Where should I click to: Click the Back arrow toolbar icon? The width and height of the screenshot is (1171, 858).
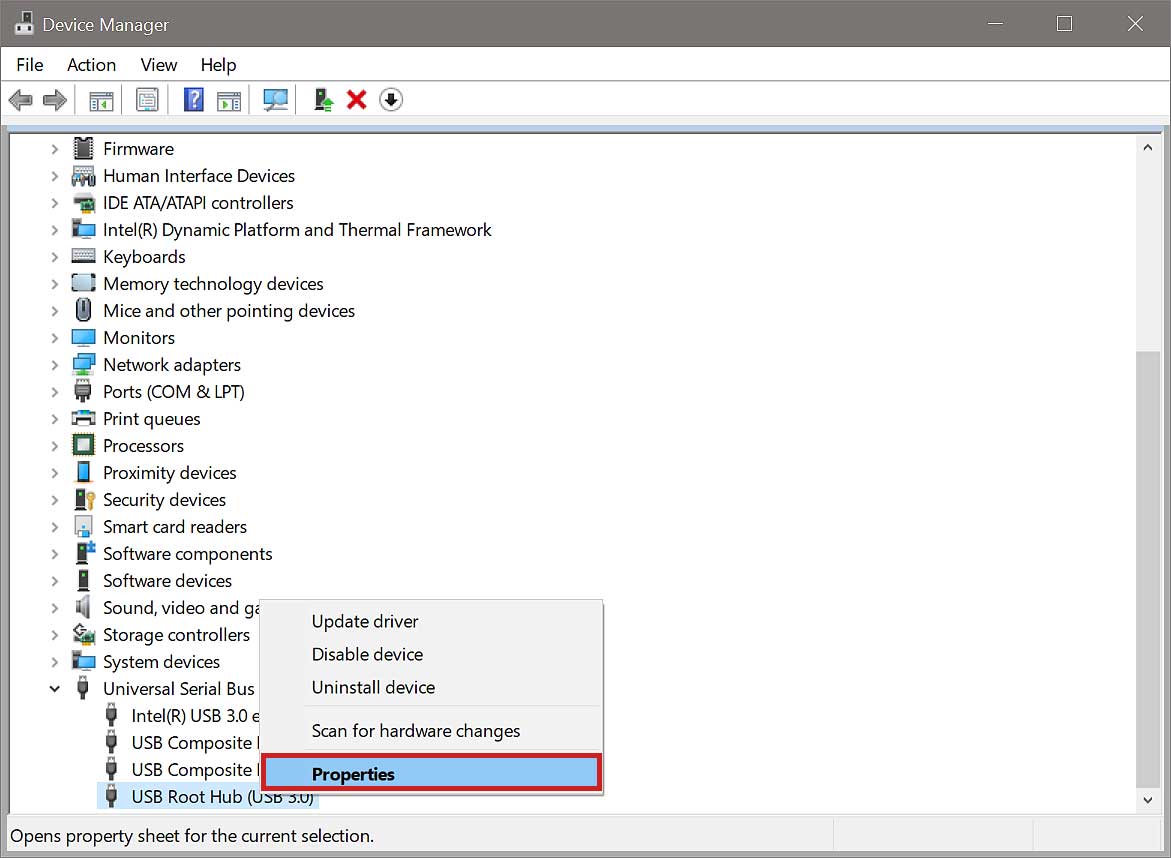click(x=21, y=99)
